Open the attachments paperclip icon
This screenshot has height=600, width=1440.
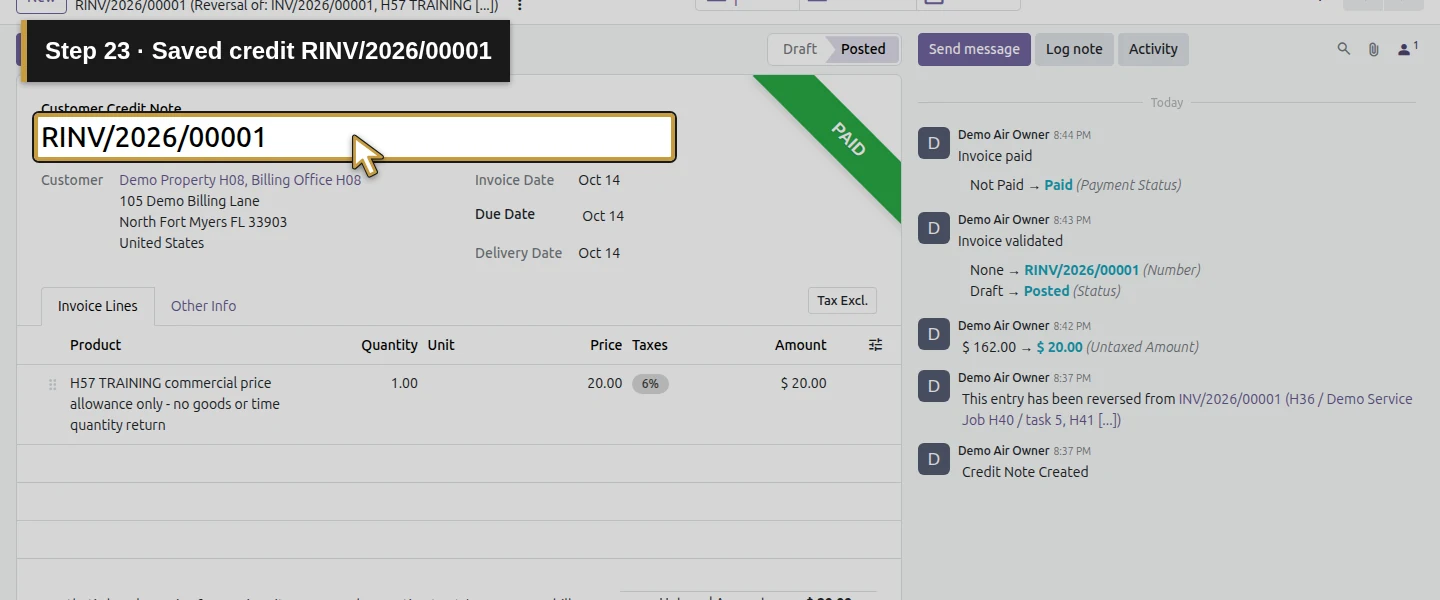[x=1374, y=49]
